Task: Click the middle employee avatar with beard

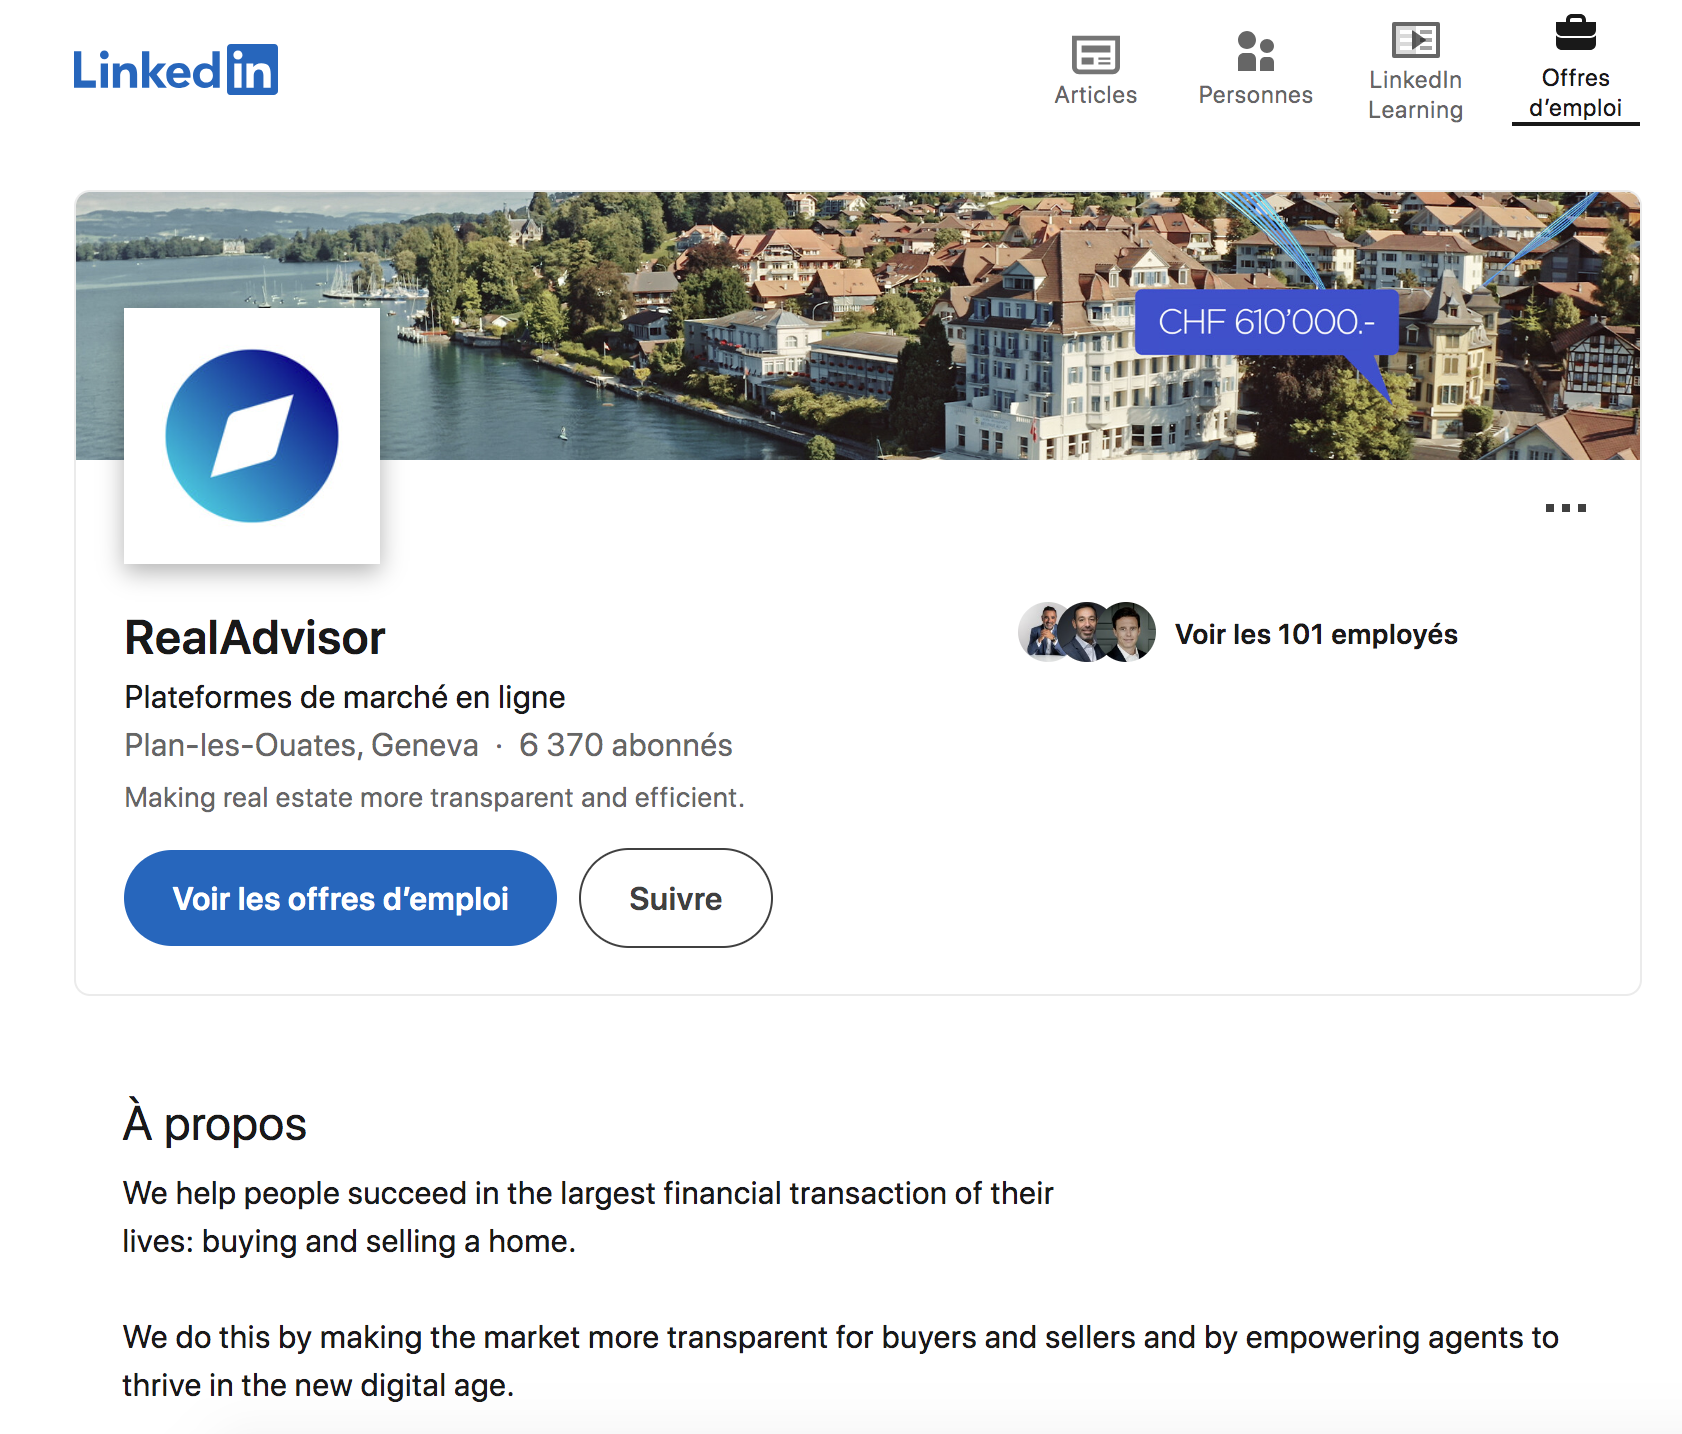Action: 1086,632
